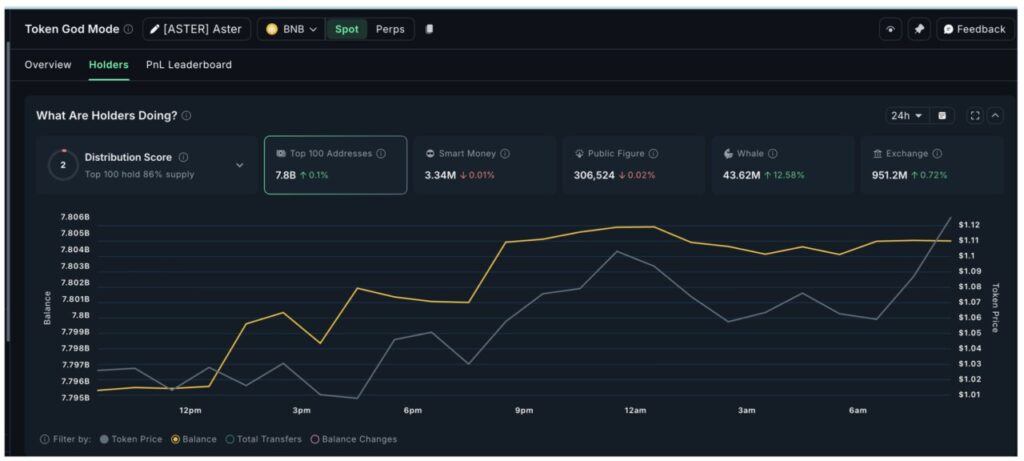Open the 24h timeframe dropdown

(x=907, y=116)
